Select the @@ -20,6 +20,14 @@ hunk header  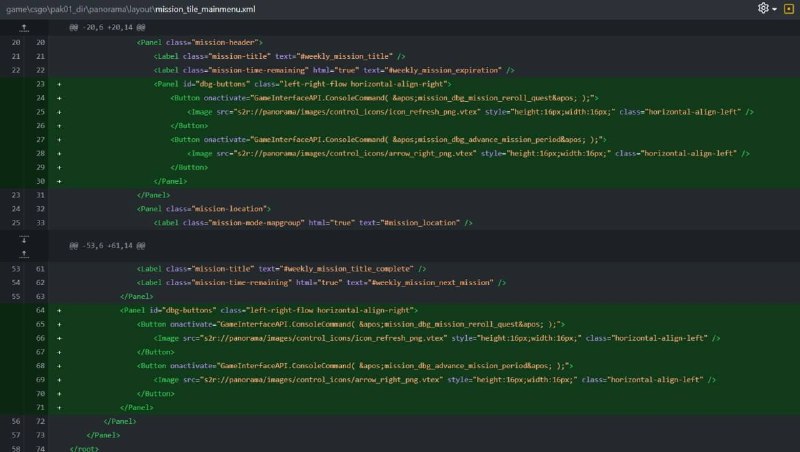(107, 28)
